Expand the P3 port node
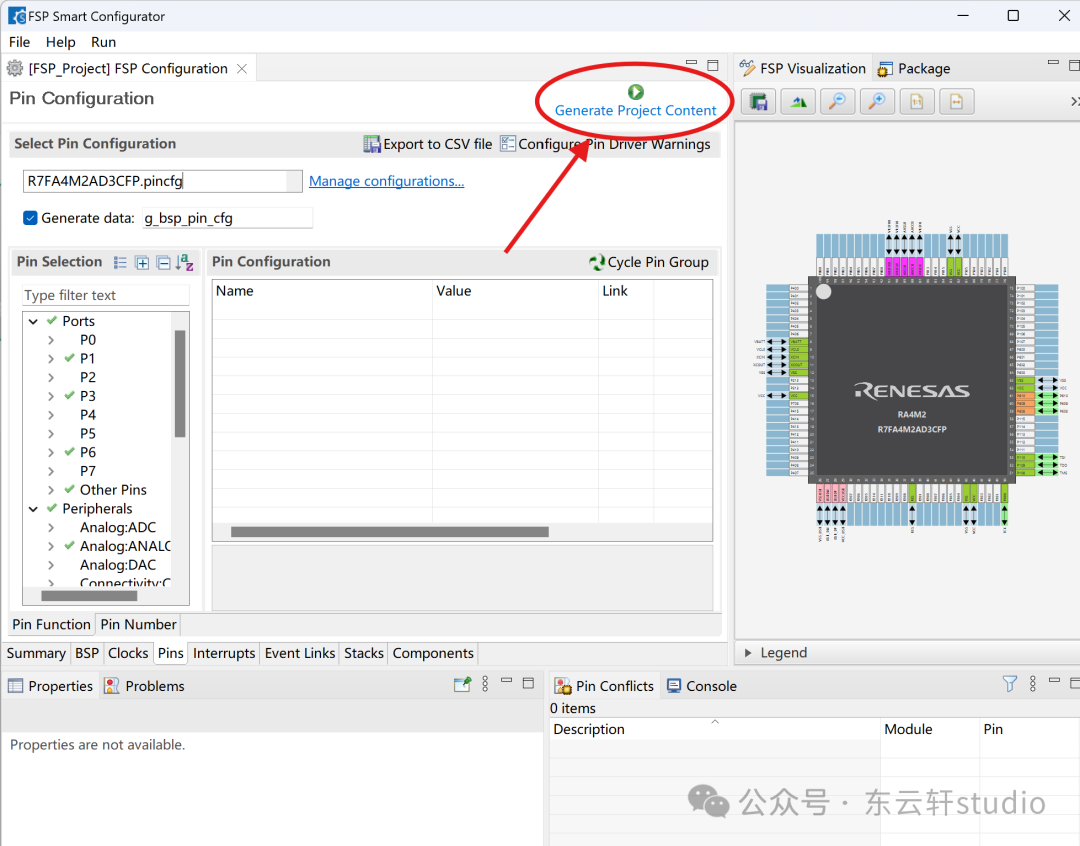1080x846 pixels. click(x=51, y=396)
